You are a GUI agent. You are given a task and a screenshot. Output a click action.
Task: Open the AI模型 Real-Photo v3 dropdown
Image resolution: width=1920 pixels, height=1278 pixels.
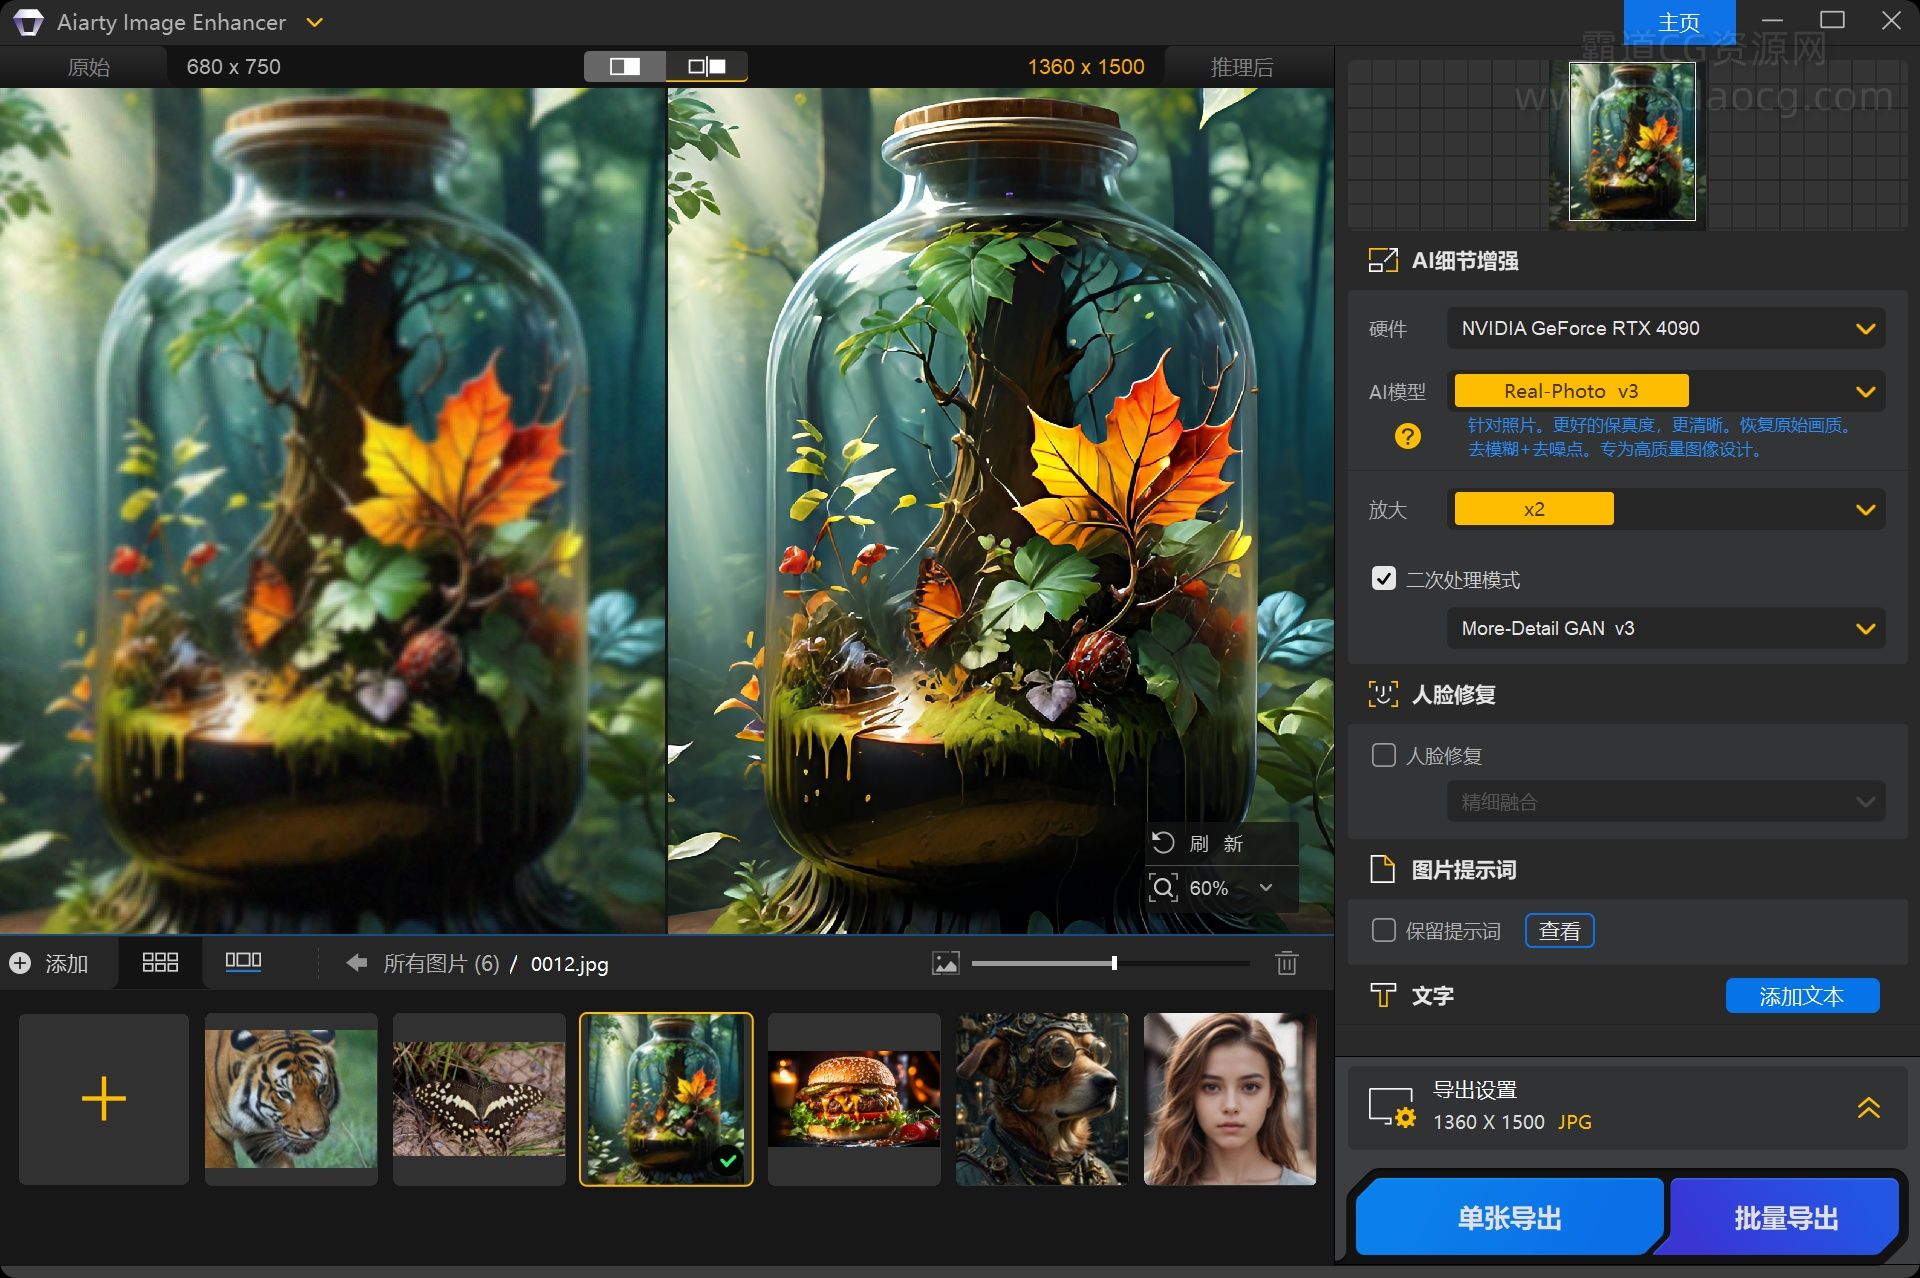pyautogui.click(x=1666, y=391)
